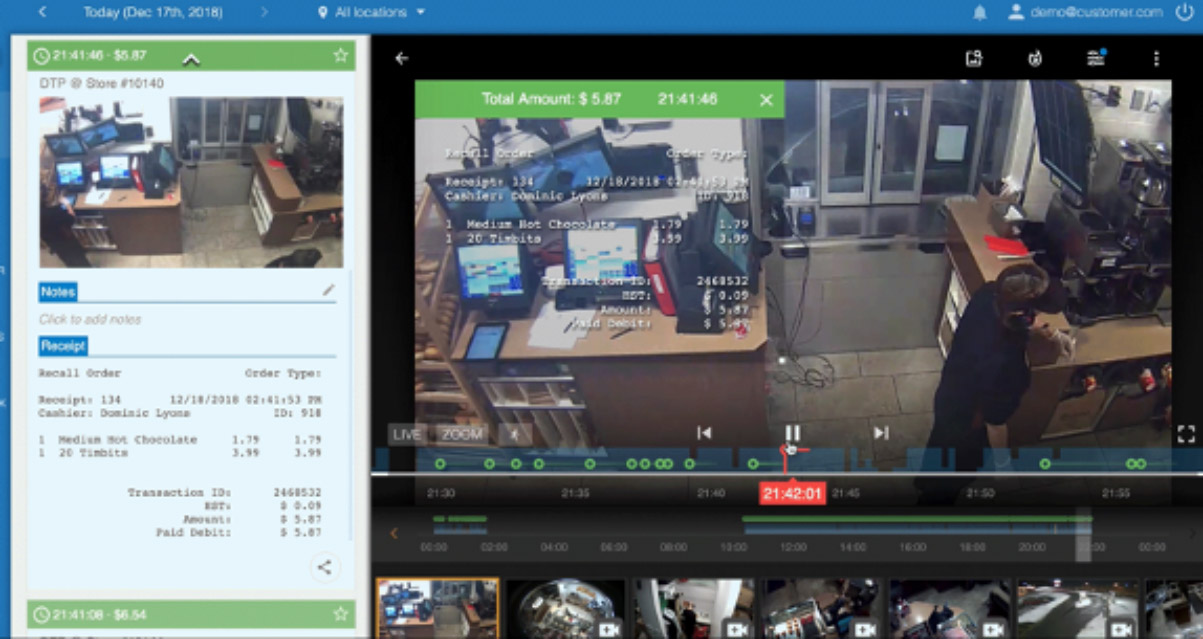
Task: Select the third camera thumbnail in the strip
Action: pyautogui.click(x=693, y=608)
